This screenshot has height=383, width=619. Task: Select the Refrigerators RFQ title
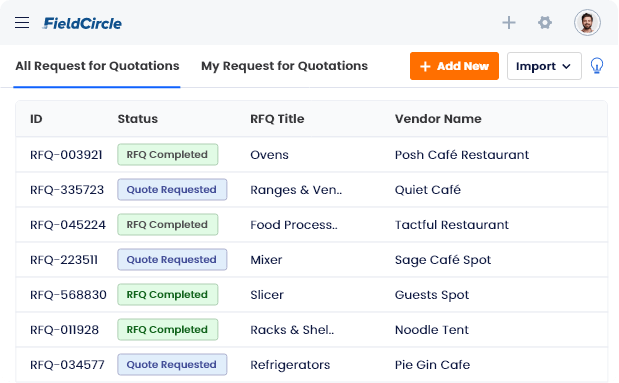(x=290, y=365)
